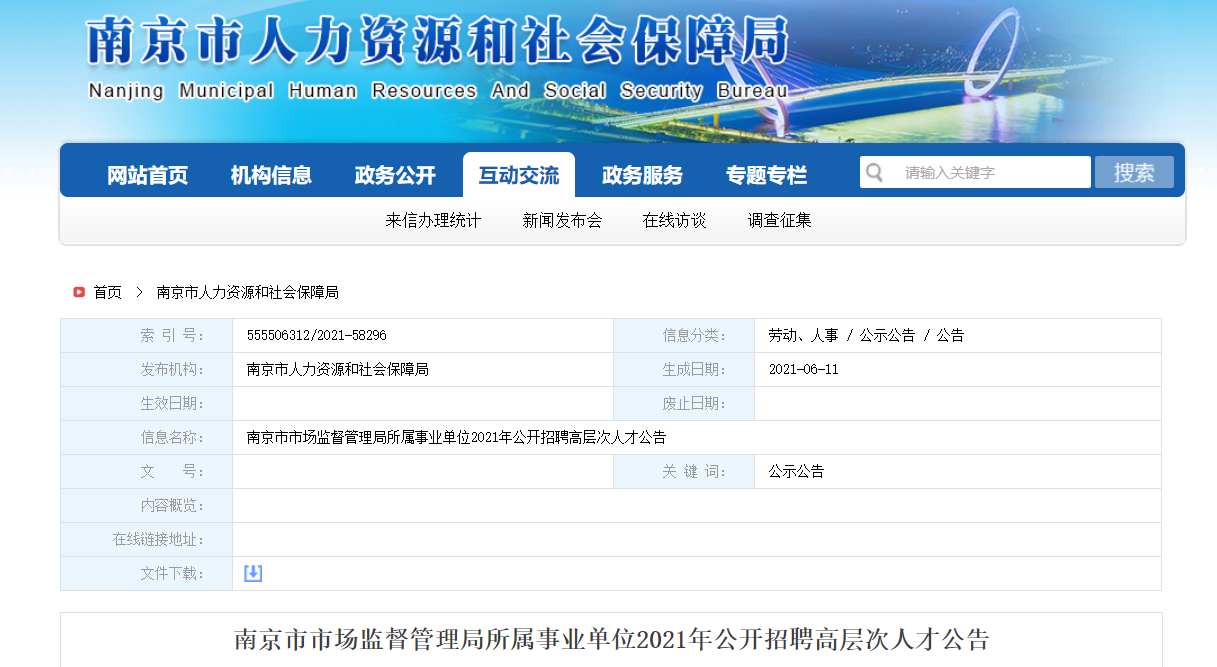Click the English Nanjing Municipal bureau subtitle

(x=438, y=91)
